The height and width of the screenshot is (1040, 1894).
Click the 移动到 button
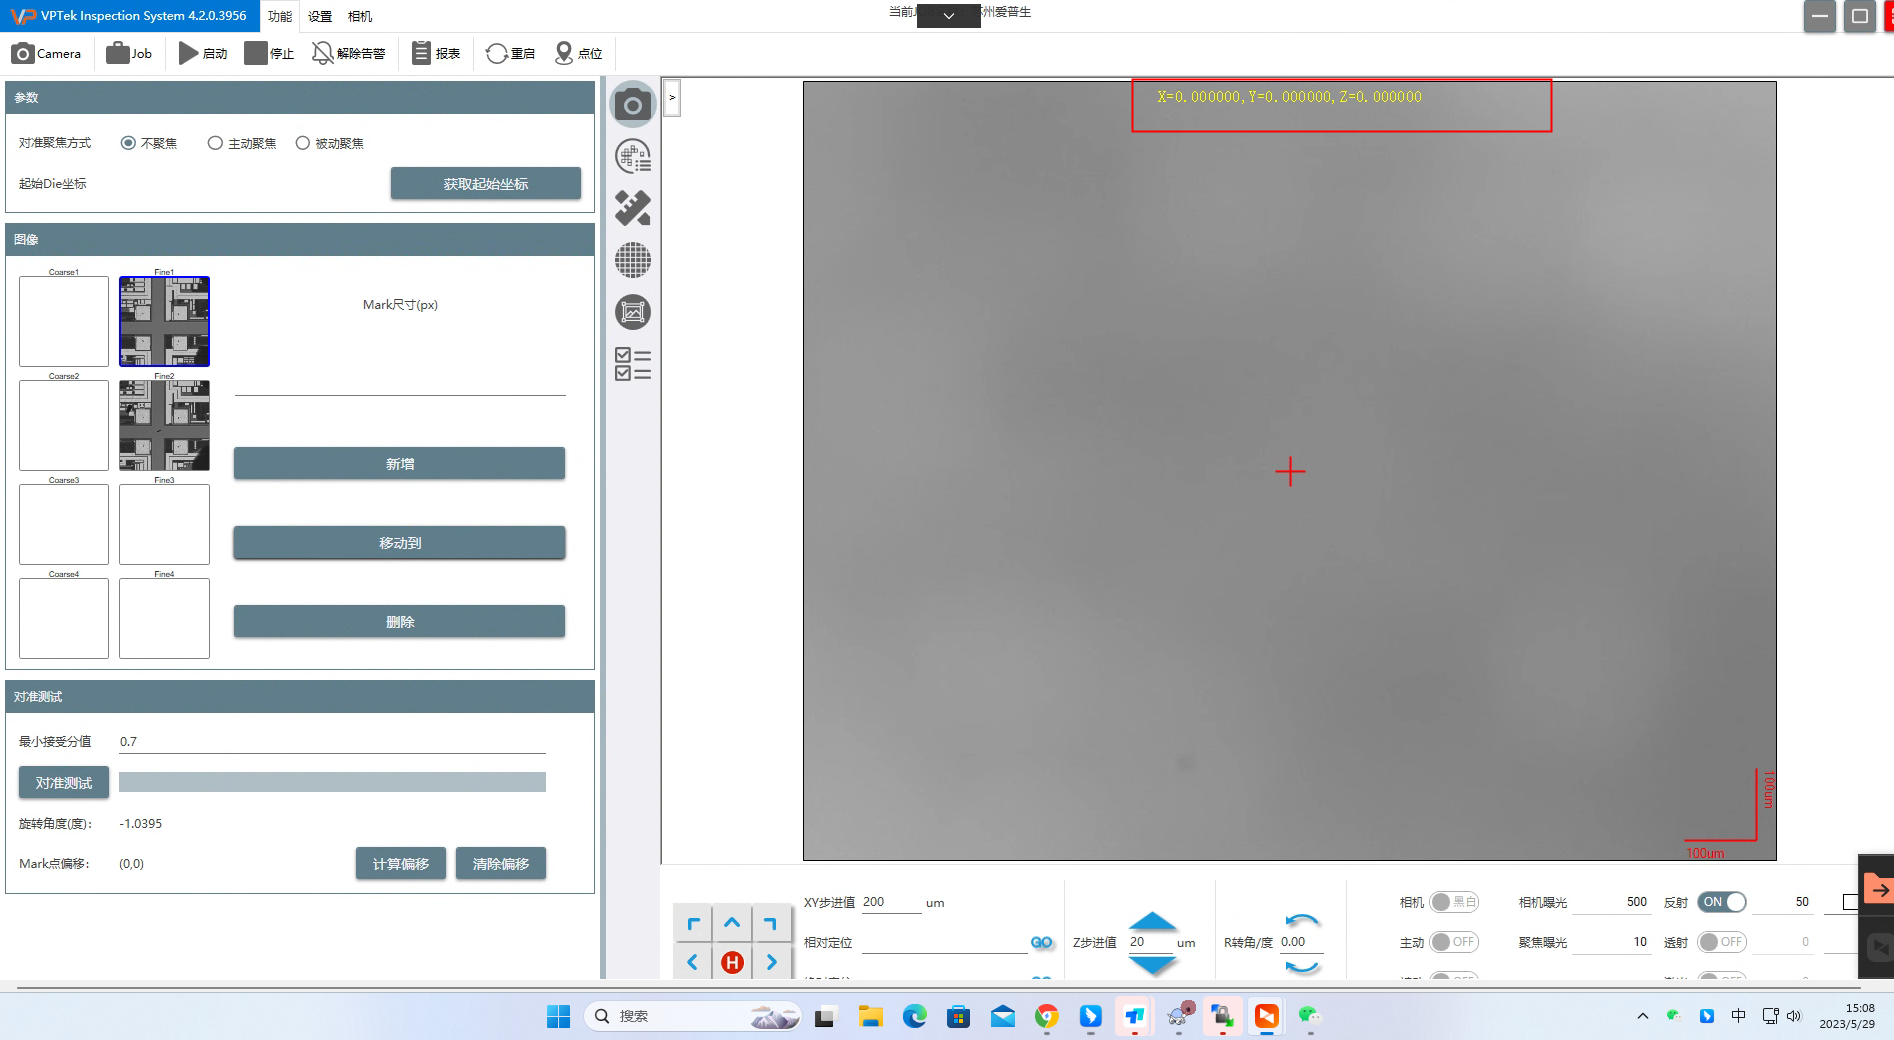coord(399,542)
